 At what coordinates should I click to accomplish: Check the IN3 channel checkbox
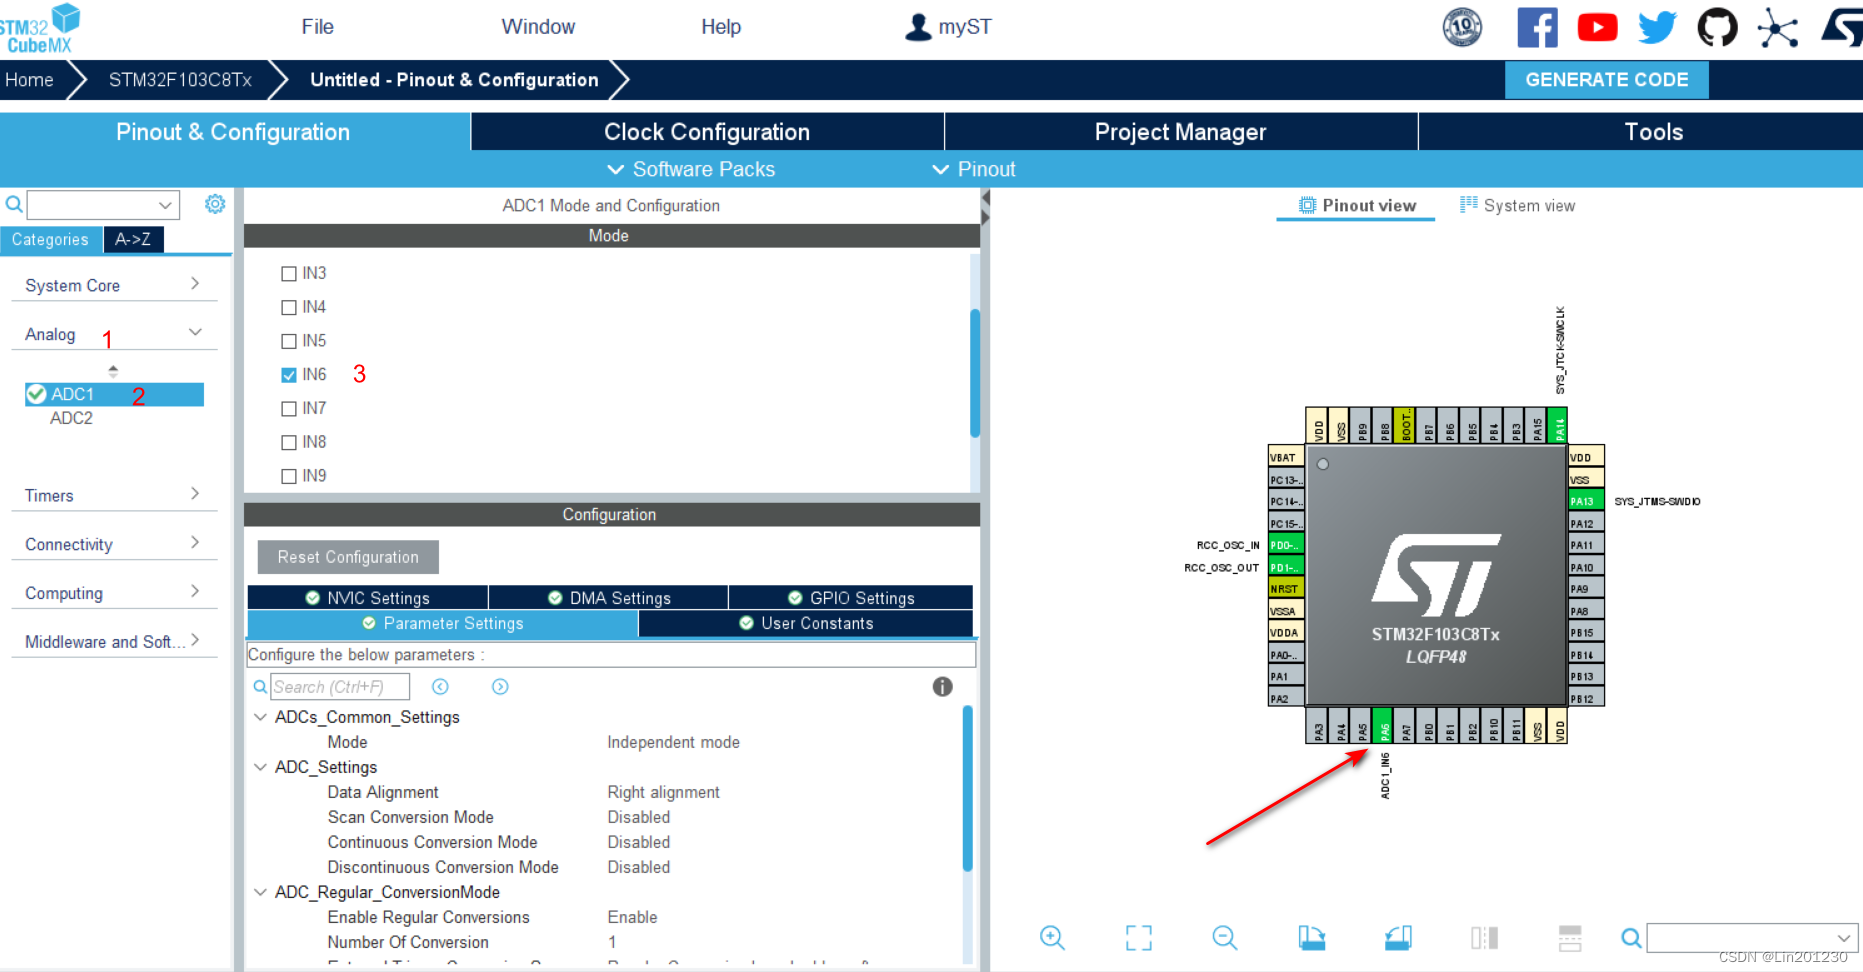[x=289, y=272]
